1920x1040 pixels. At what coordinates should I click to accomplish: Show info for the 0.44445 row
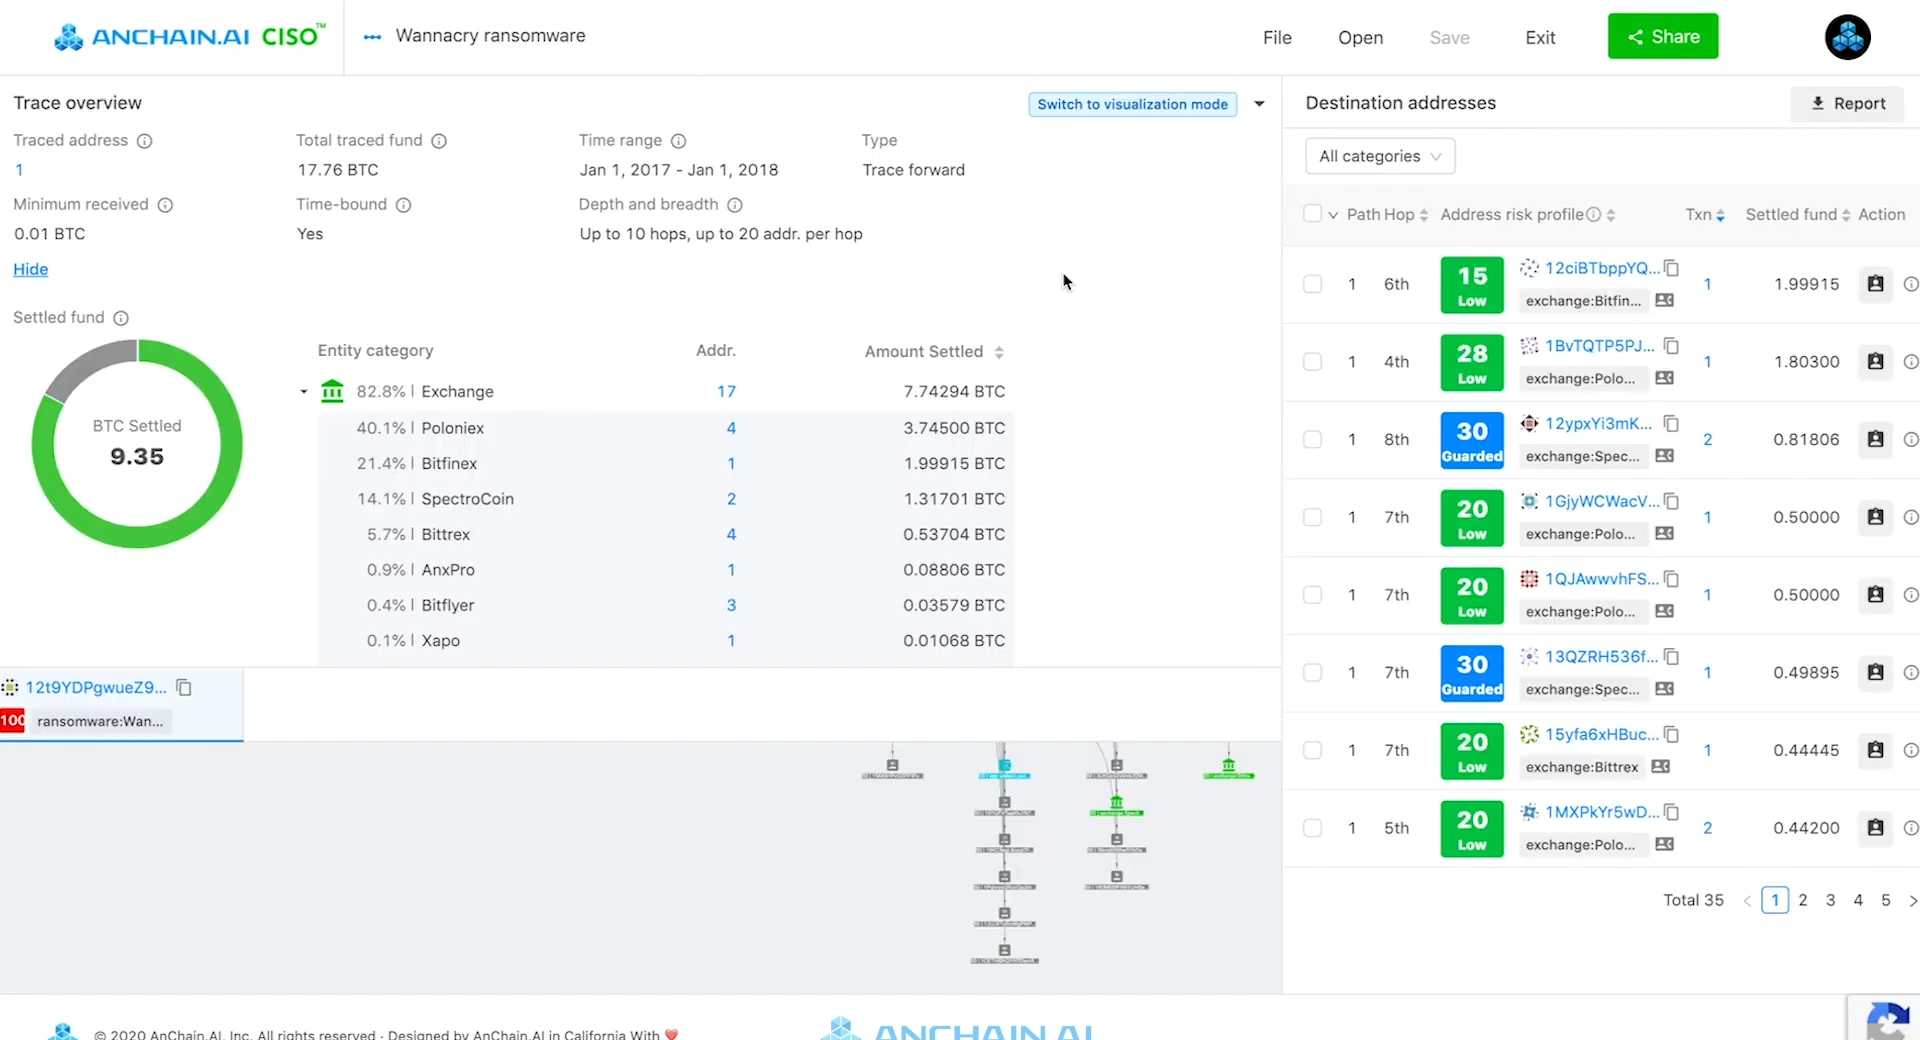1910,750
